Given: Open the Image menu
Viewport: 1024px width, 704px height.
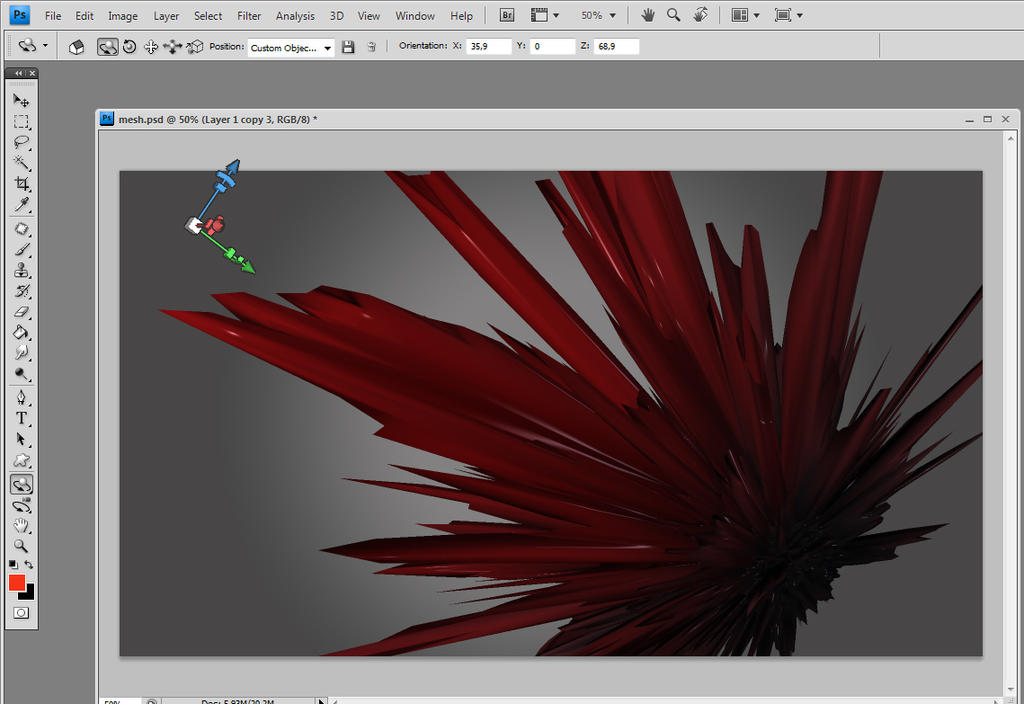Looking at the screenshot, I should point(123,16).
